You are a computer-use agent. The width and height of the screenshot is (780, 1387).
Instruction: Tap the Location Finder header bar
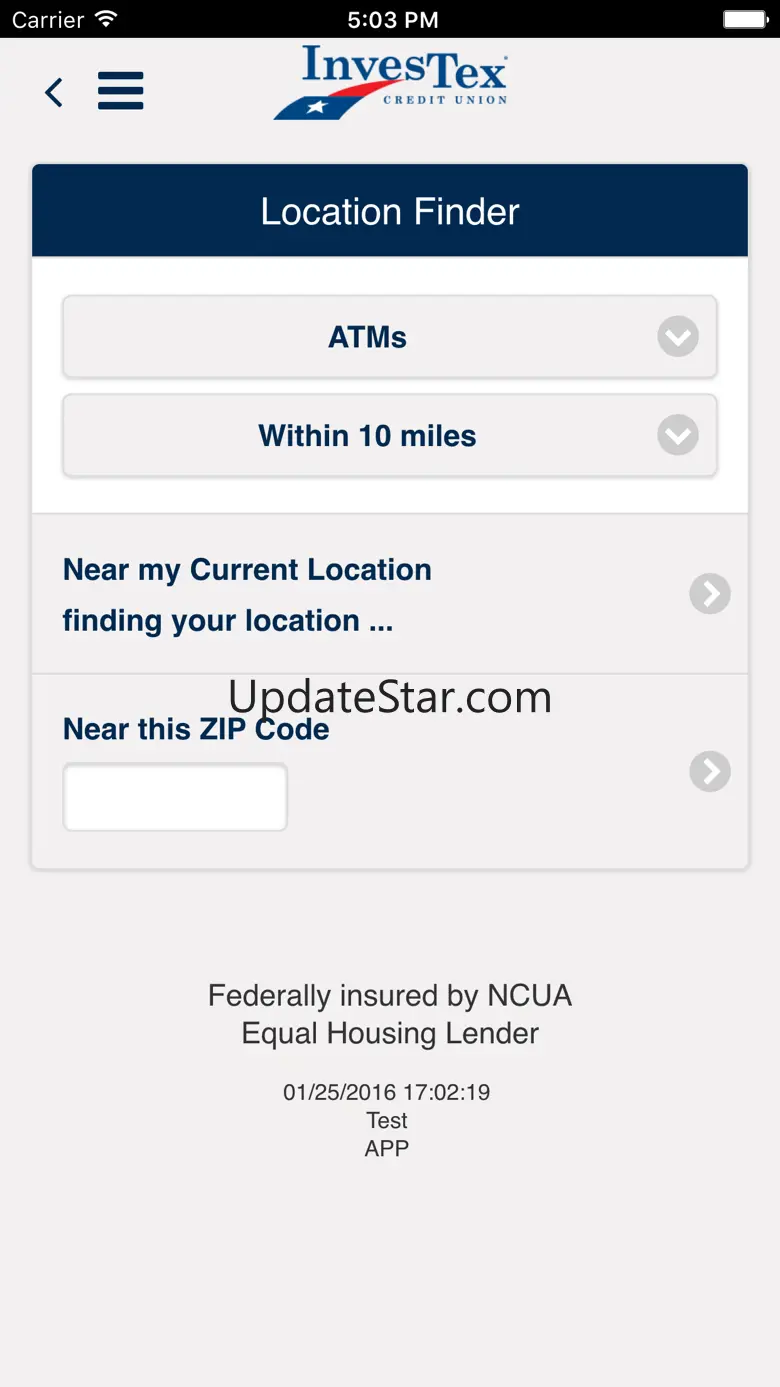click(x=390, y=212)
